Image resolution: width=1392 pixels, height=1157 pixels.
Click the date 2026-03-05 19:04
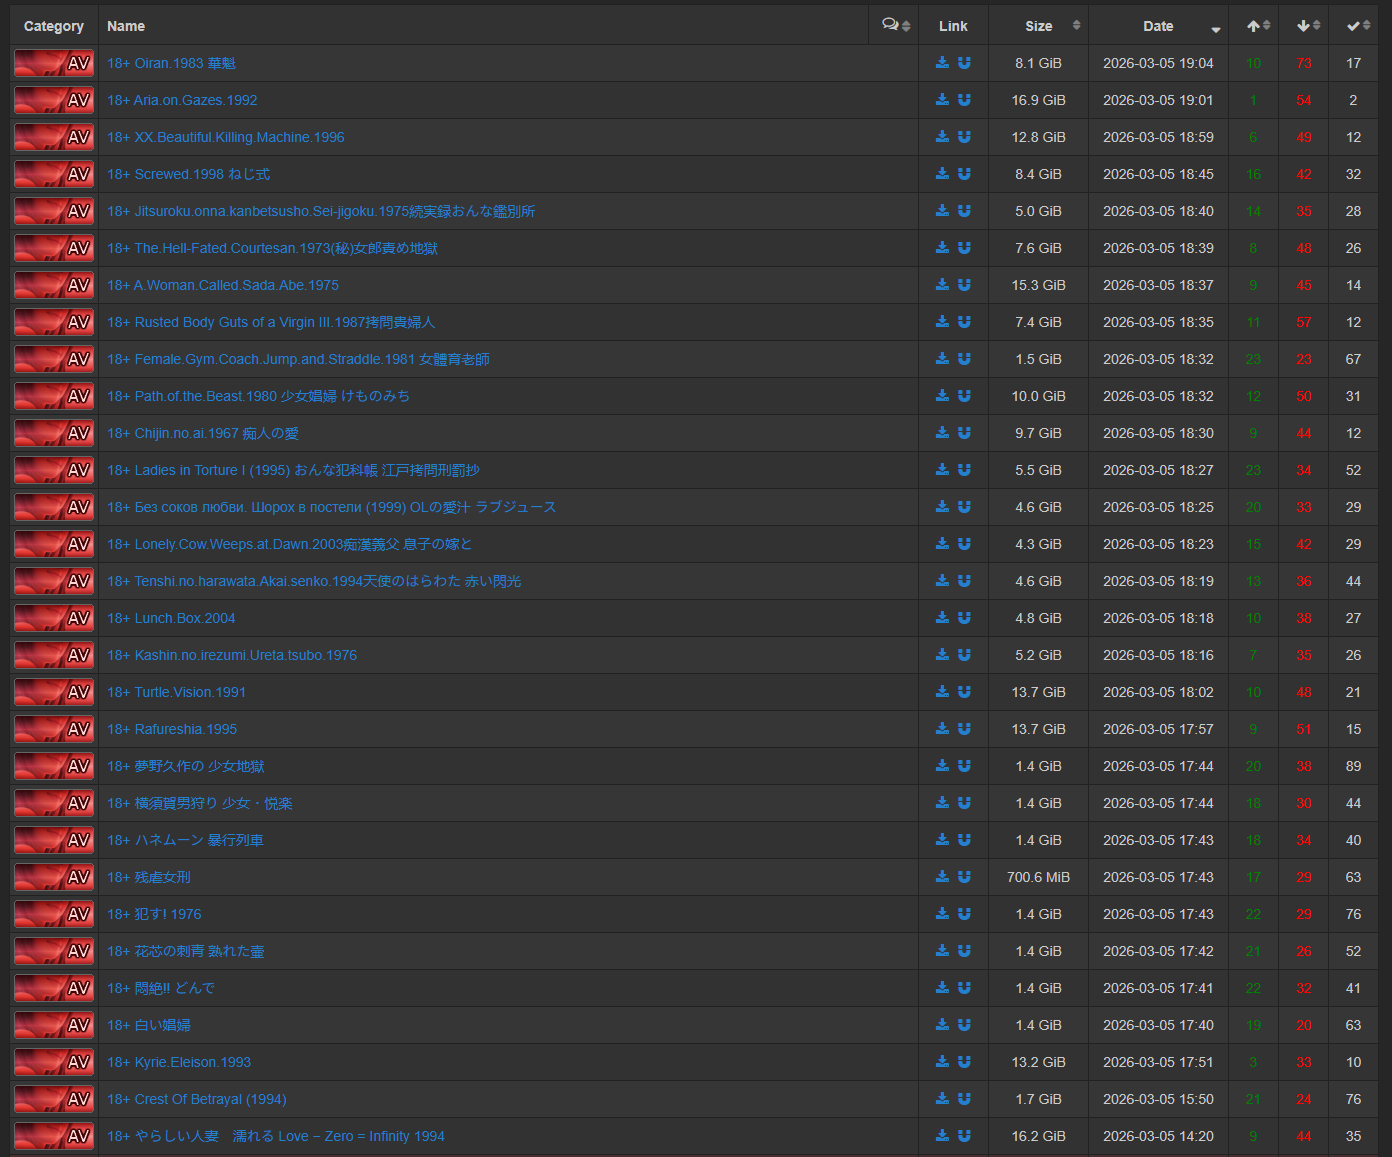click(x=1159, y=63)
